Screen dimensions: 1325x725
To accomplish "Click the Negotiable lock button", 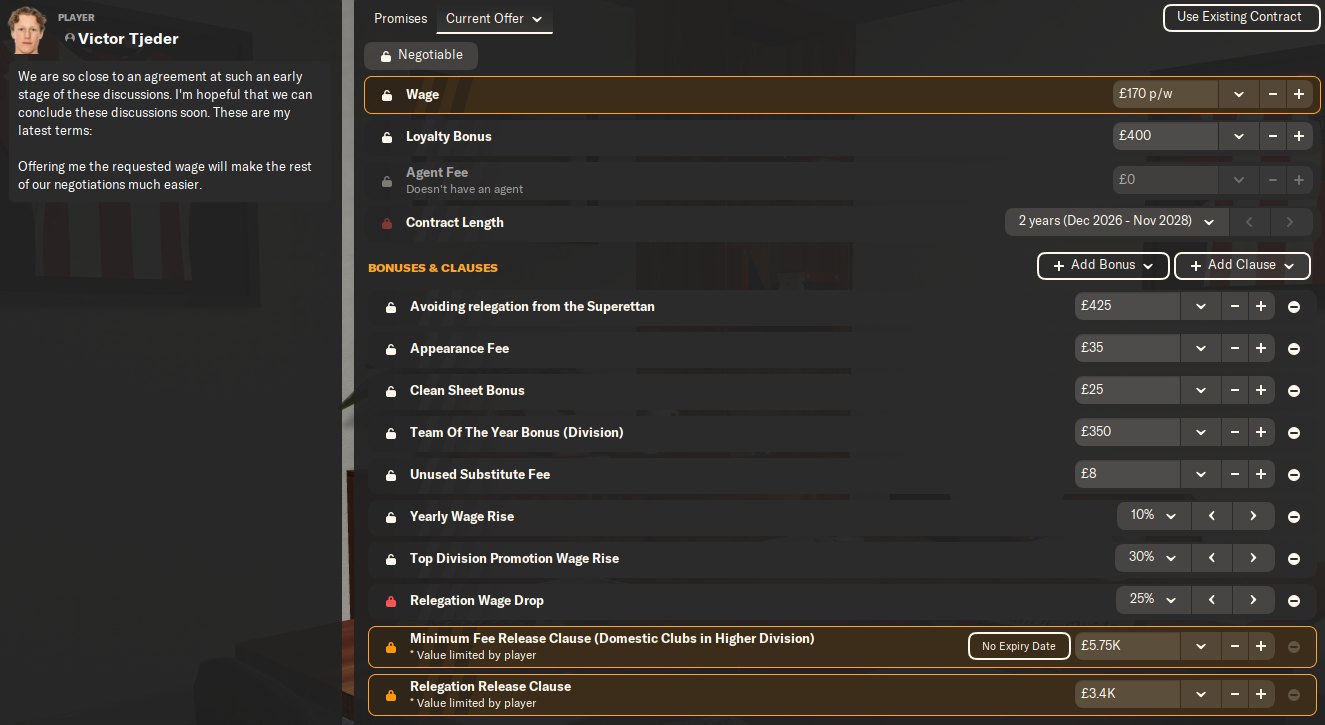I will coord(421,55).
